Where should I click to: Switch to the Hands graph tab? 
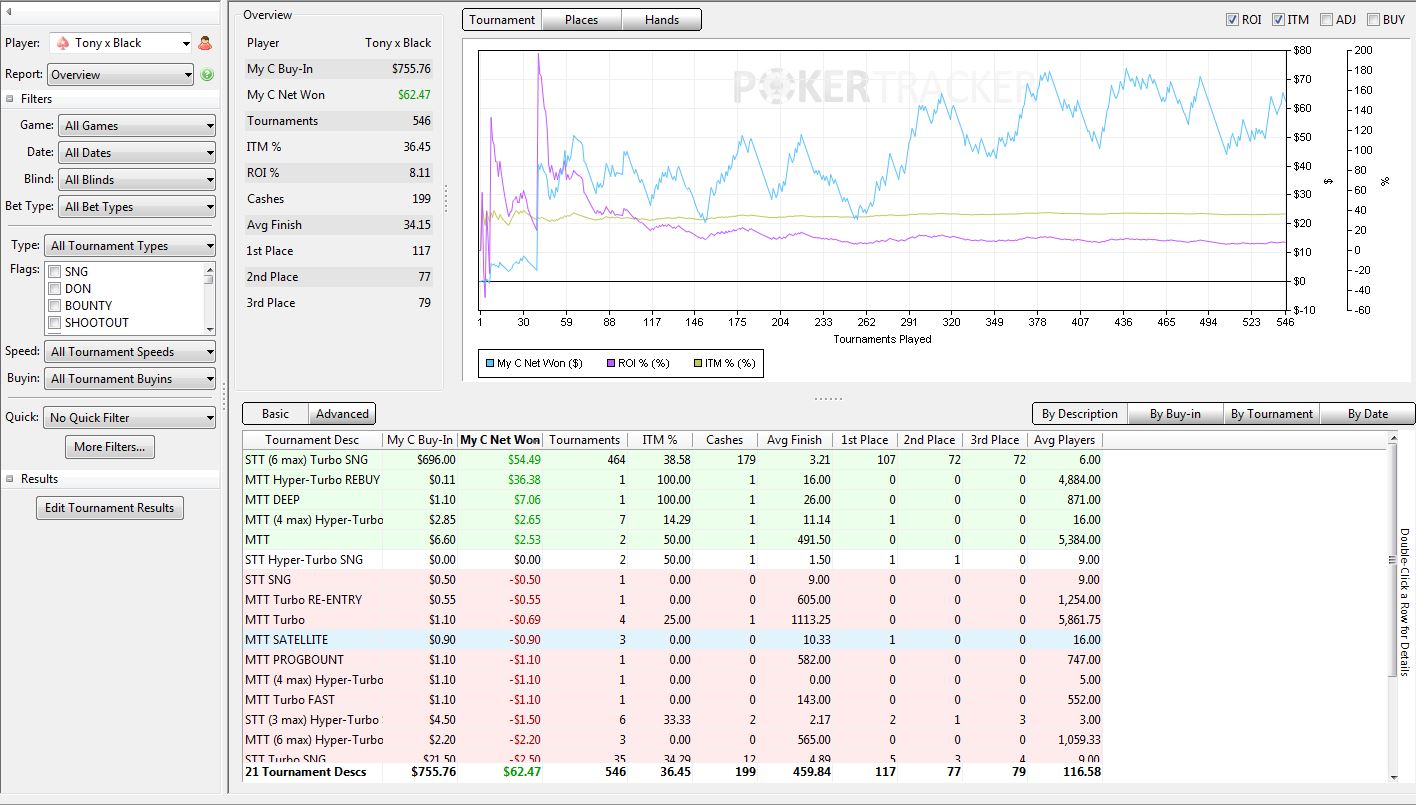pos(662,20)
